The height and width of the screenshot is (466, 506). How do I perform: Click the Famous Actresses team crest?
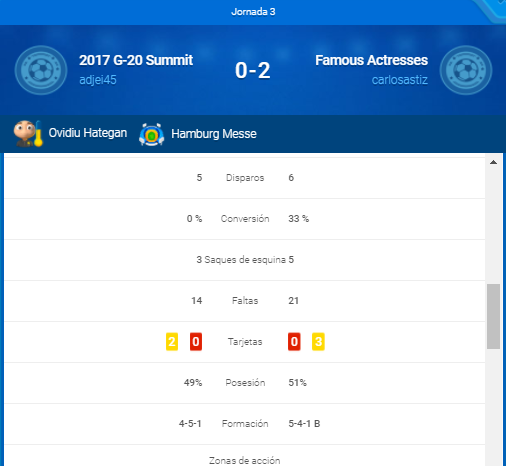[x=466, y=70]
